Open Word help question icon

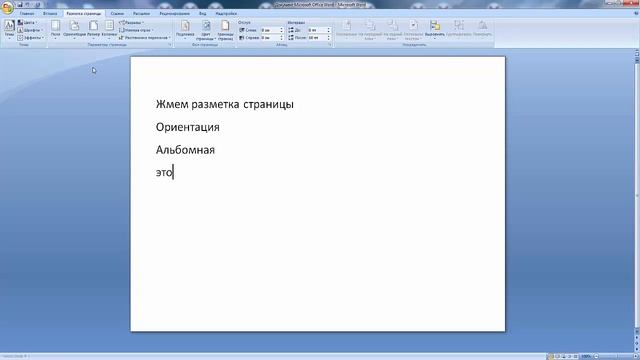pos(636,13)
